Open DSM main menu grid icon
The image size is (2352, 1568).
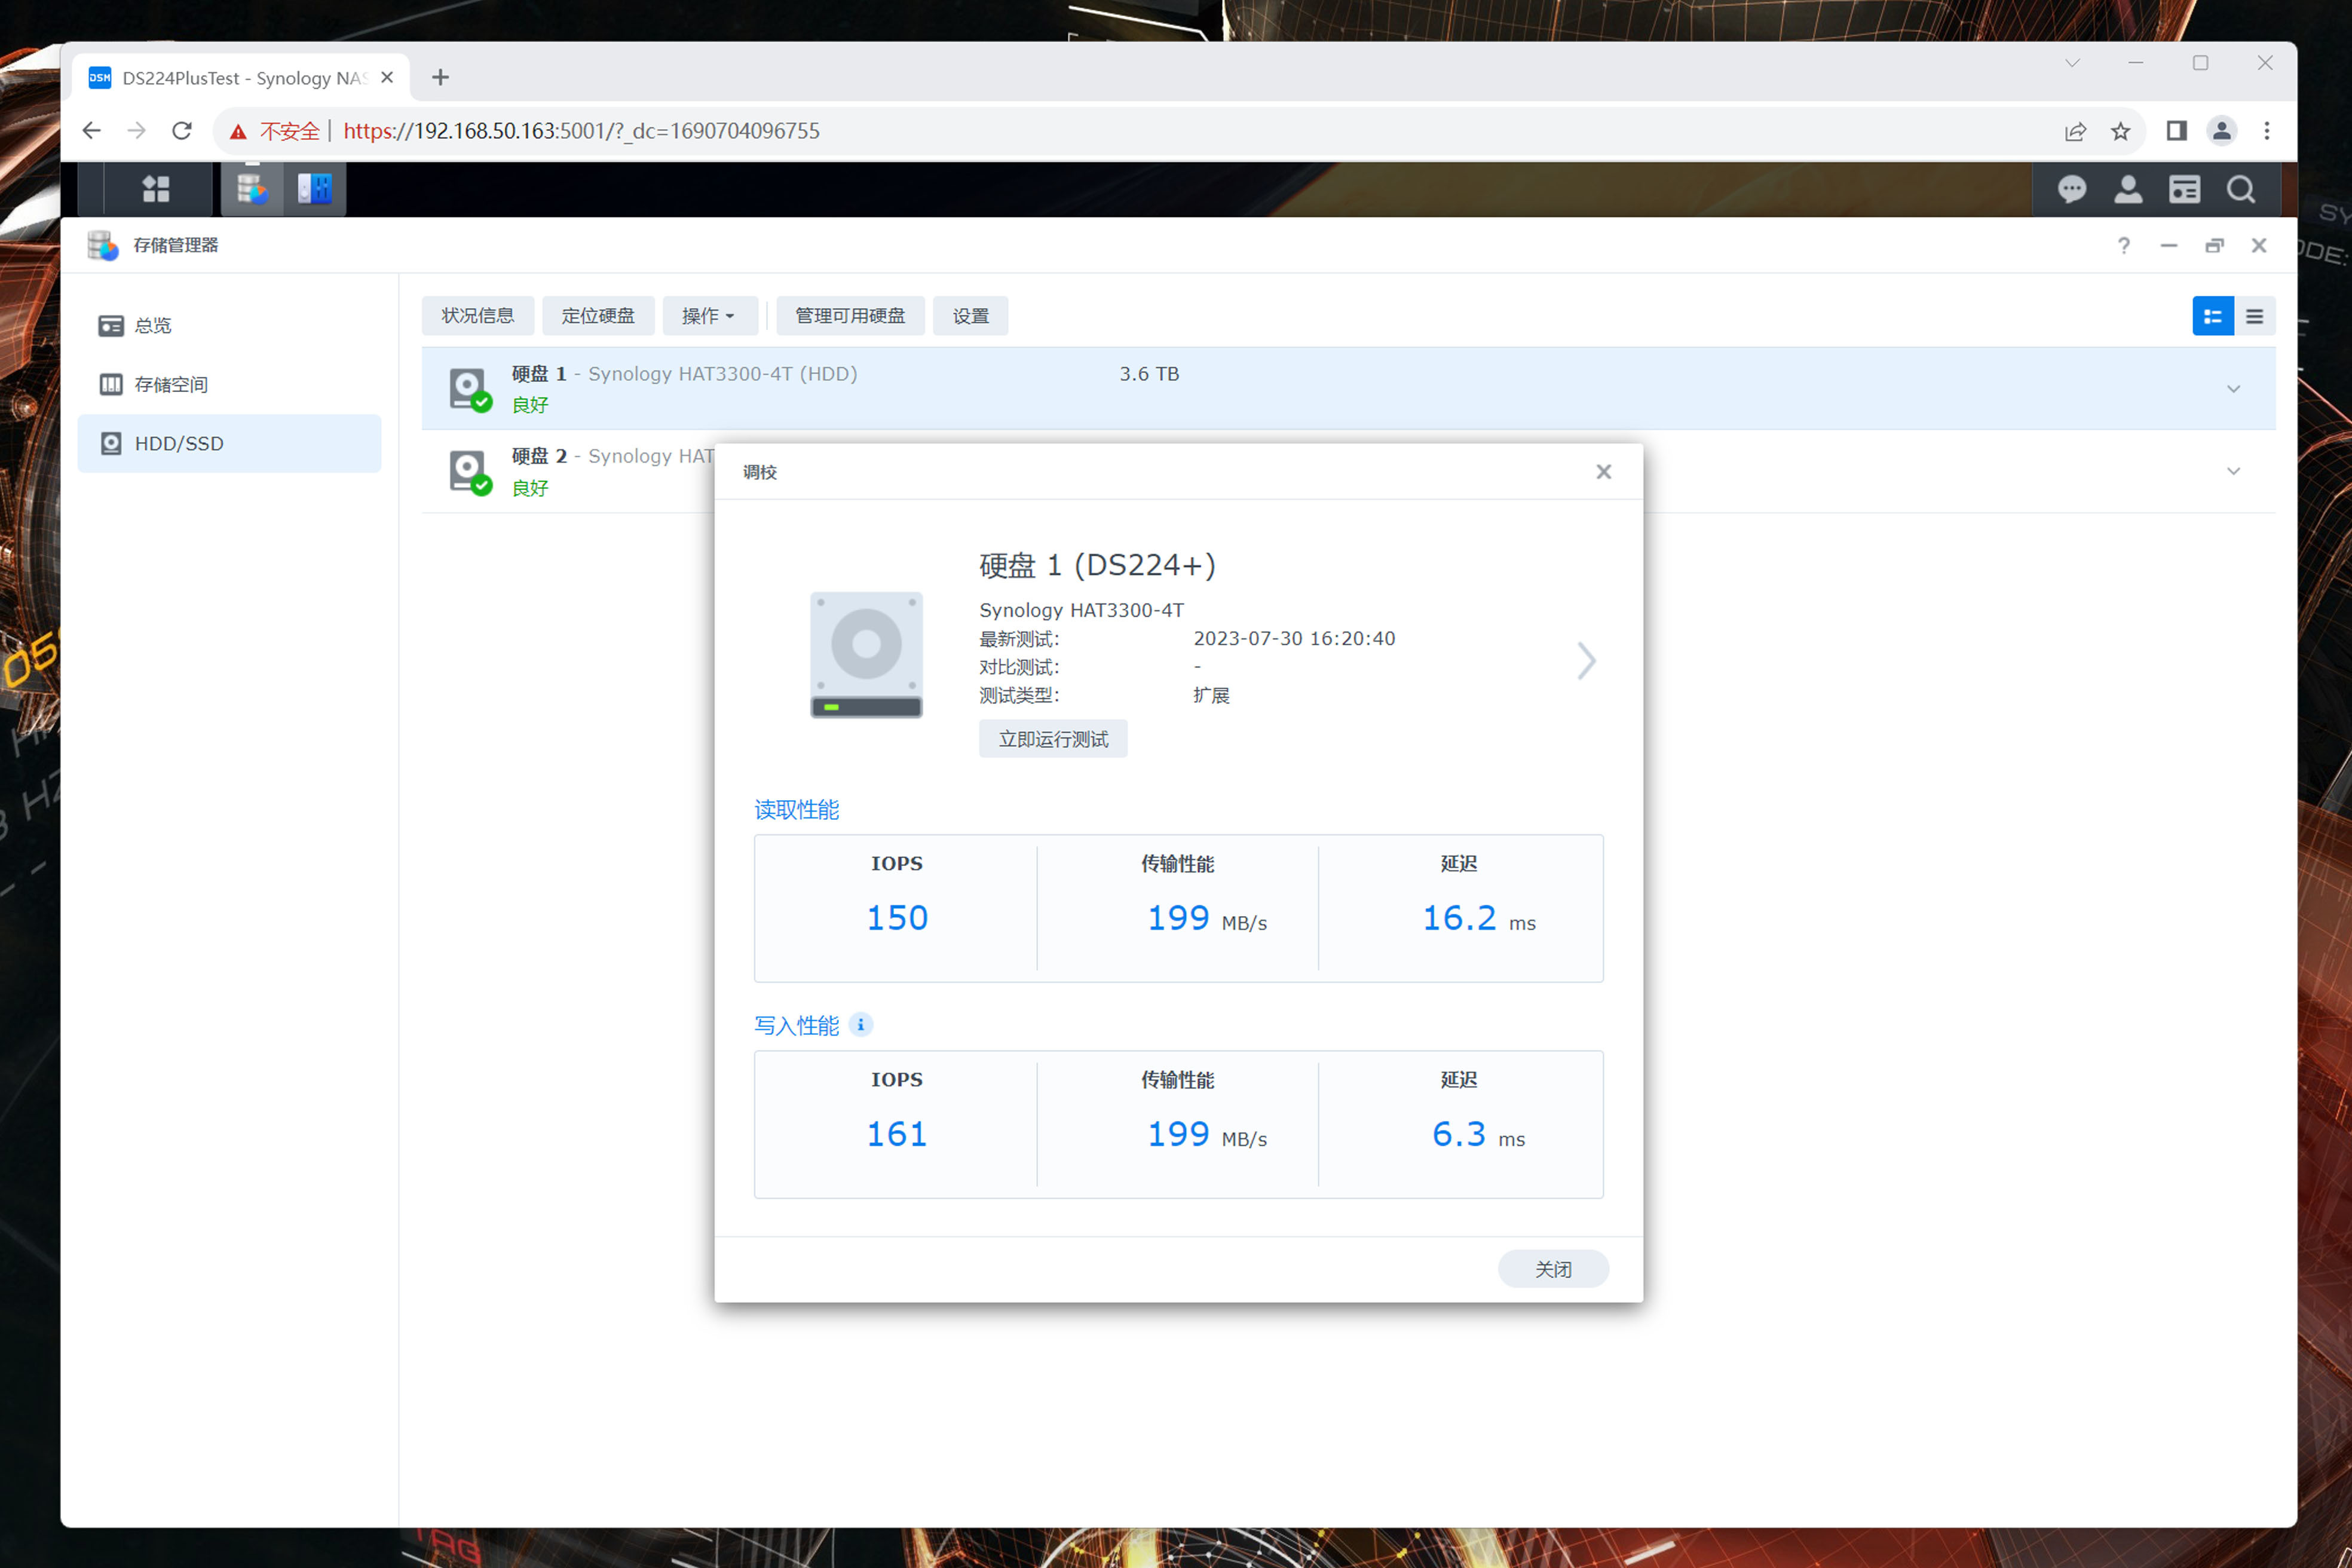pos(156,189)
